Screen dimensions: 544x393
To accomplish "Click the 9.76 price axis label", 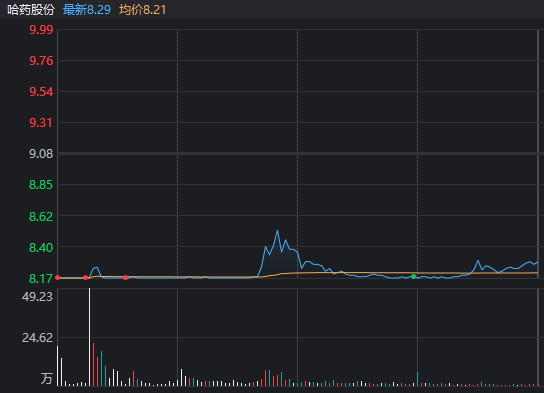I will pyautogui.click(x=41, y=61).
